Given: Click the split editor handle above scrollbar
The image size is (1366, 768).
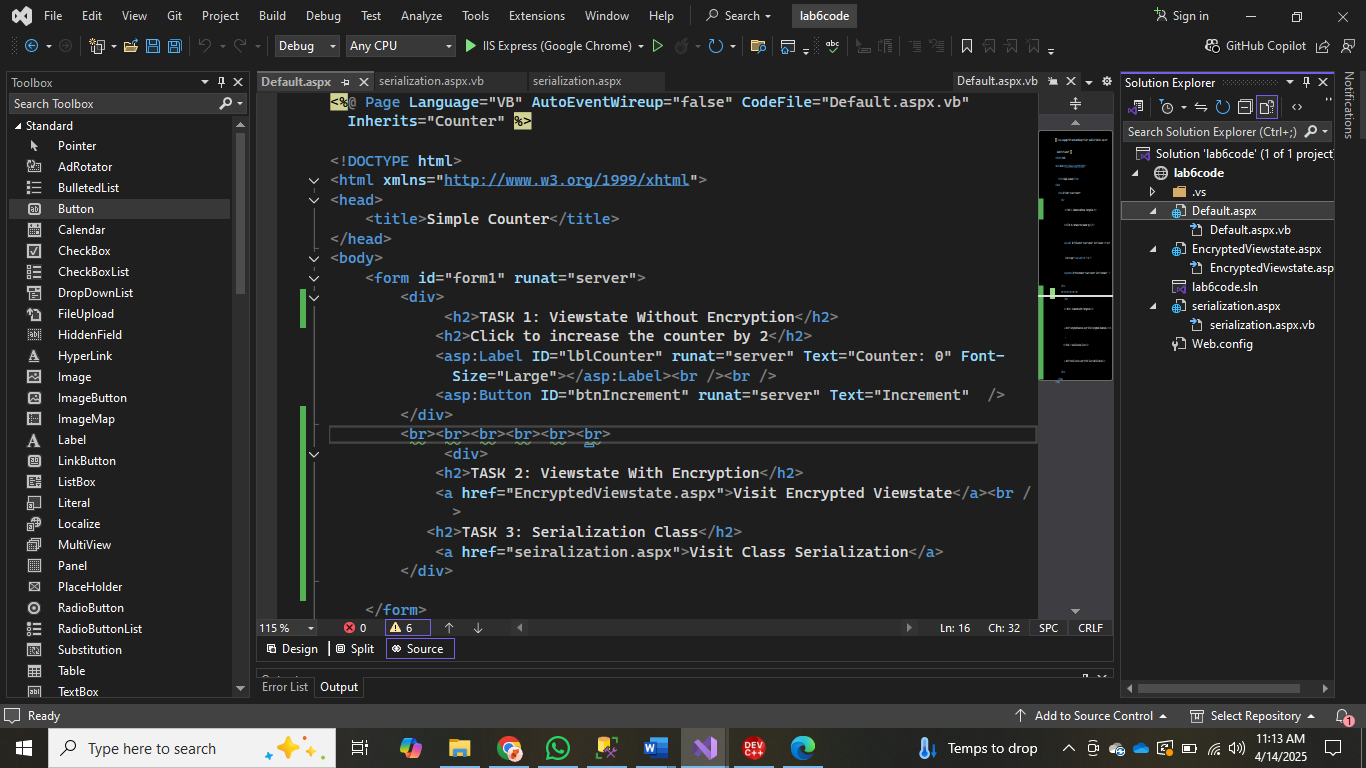Looking at the screenshot, I should (1075, 104).
